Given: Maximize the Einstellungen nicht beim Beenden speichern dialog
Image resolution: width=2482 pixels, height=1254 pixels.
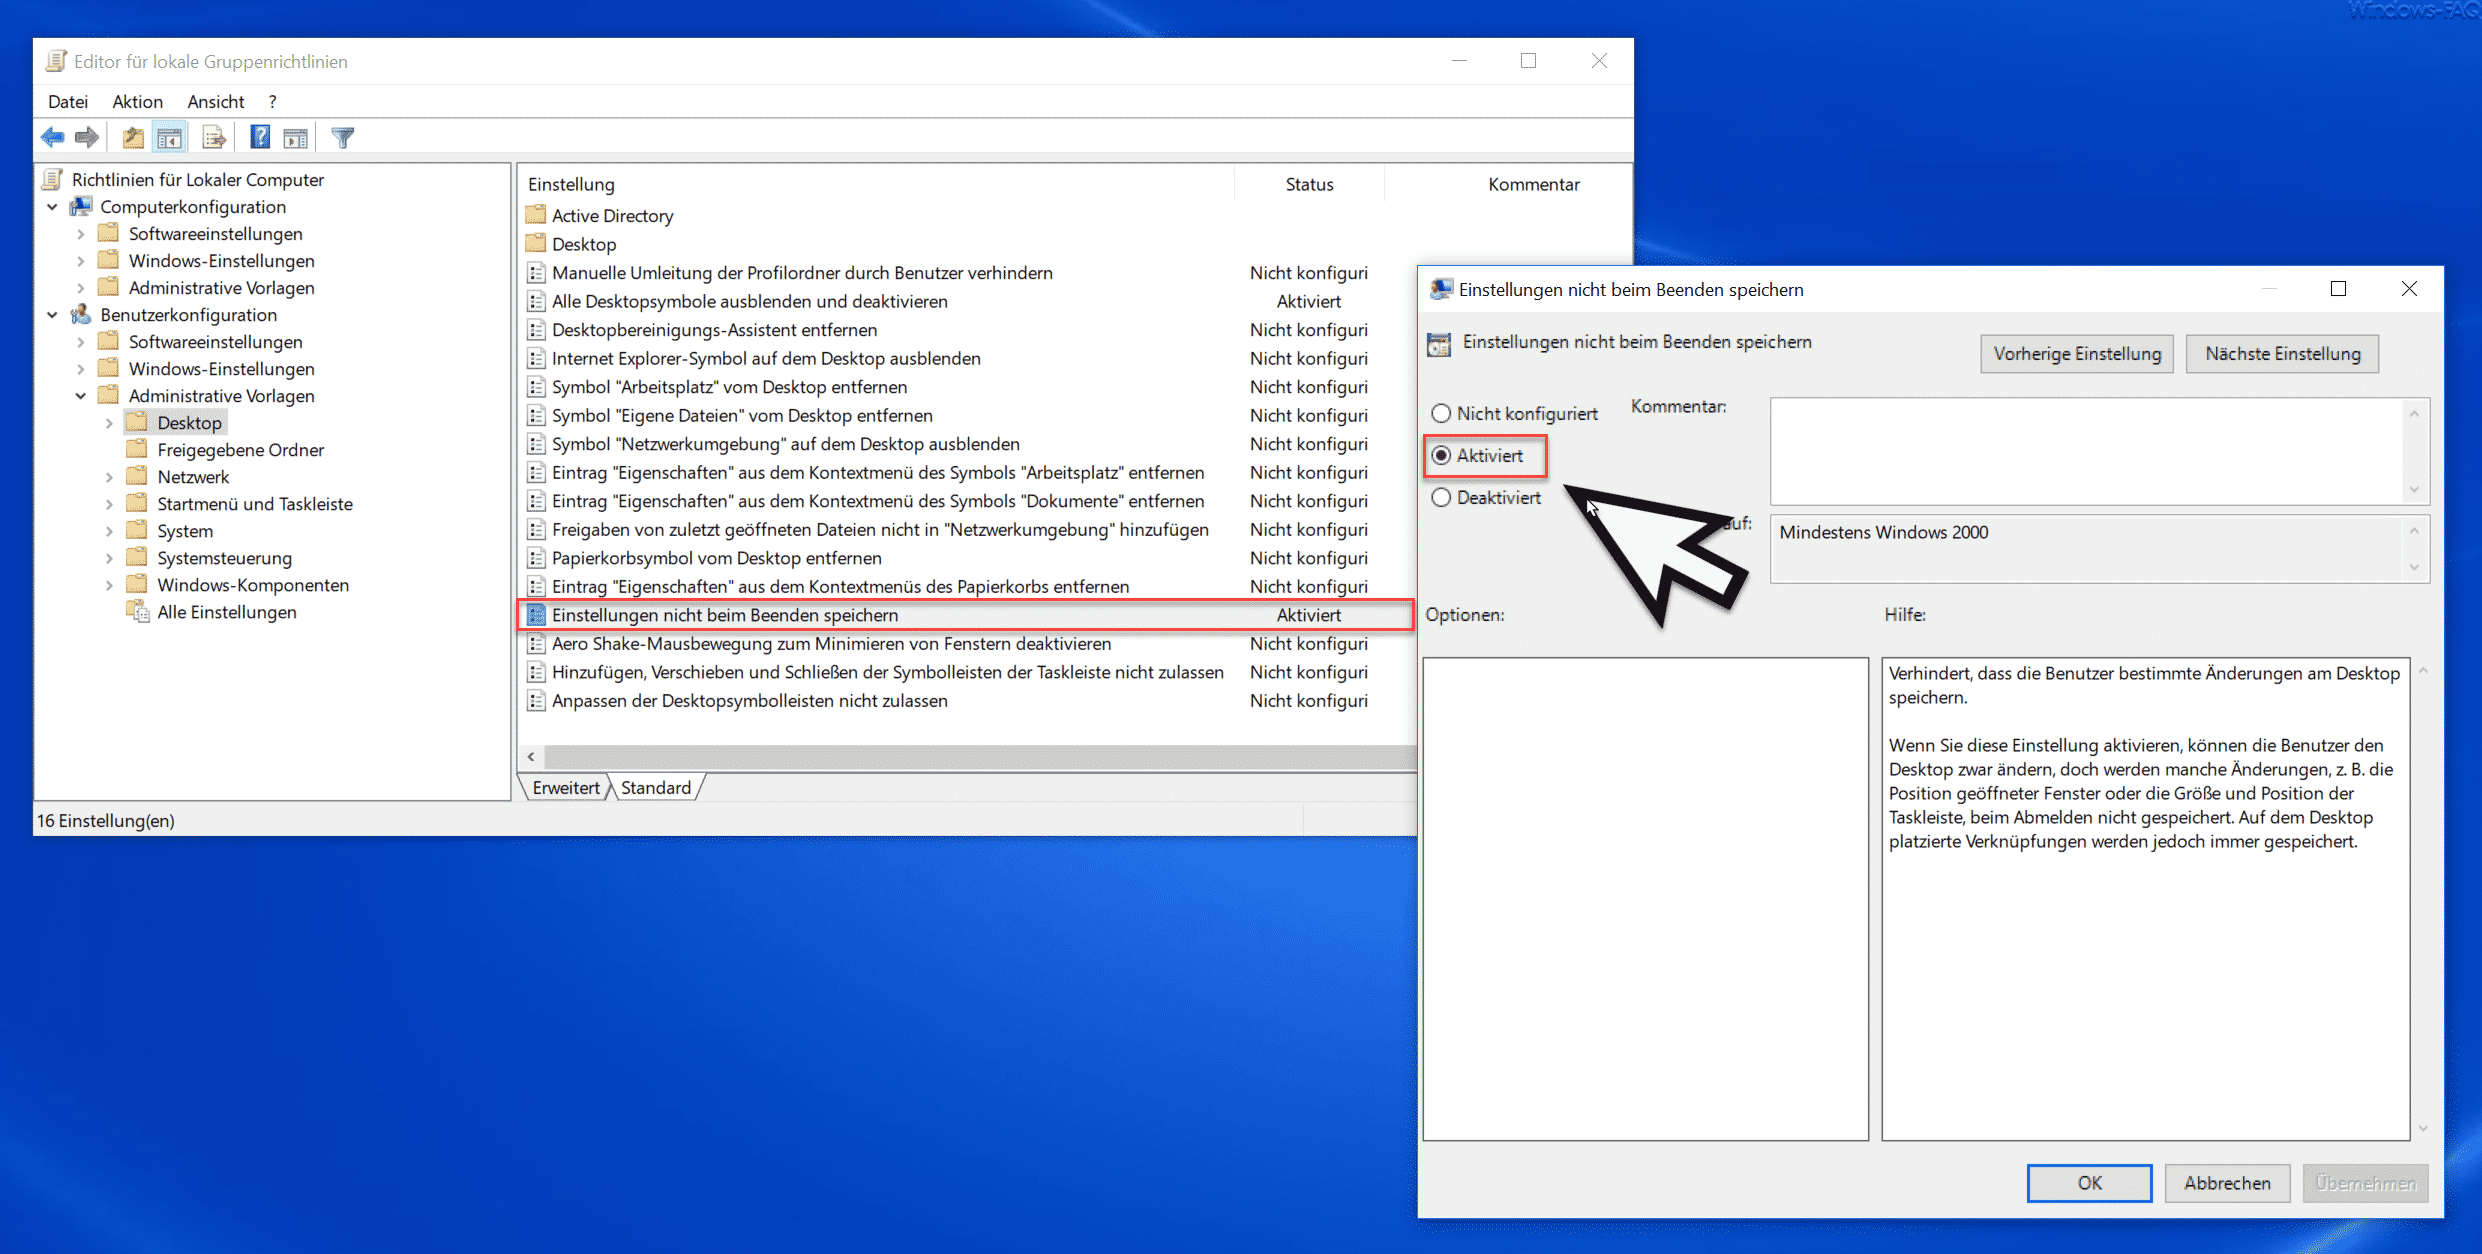Looking at the screenshot, I should pyautogui.click(x=2338, y=289).
